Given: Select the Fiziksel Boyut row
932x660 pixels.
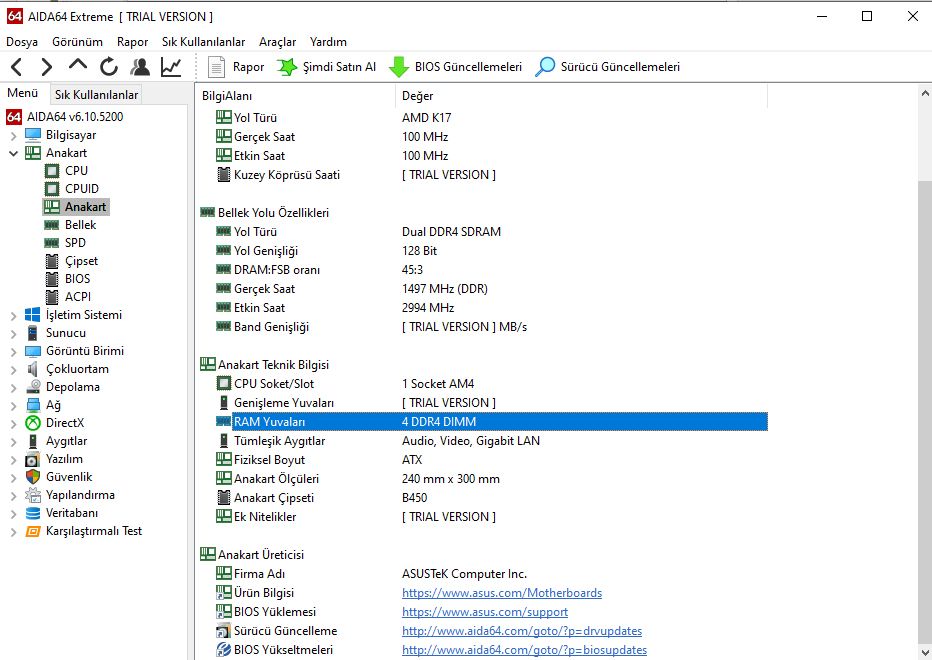Looking at the screenshot, I should point(492,460).
